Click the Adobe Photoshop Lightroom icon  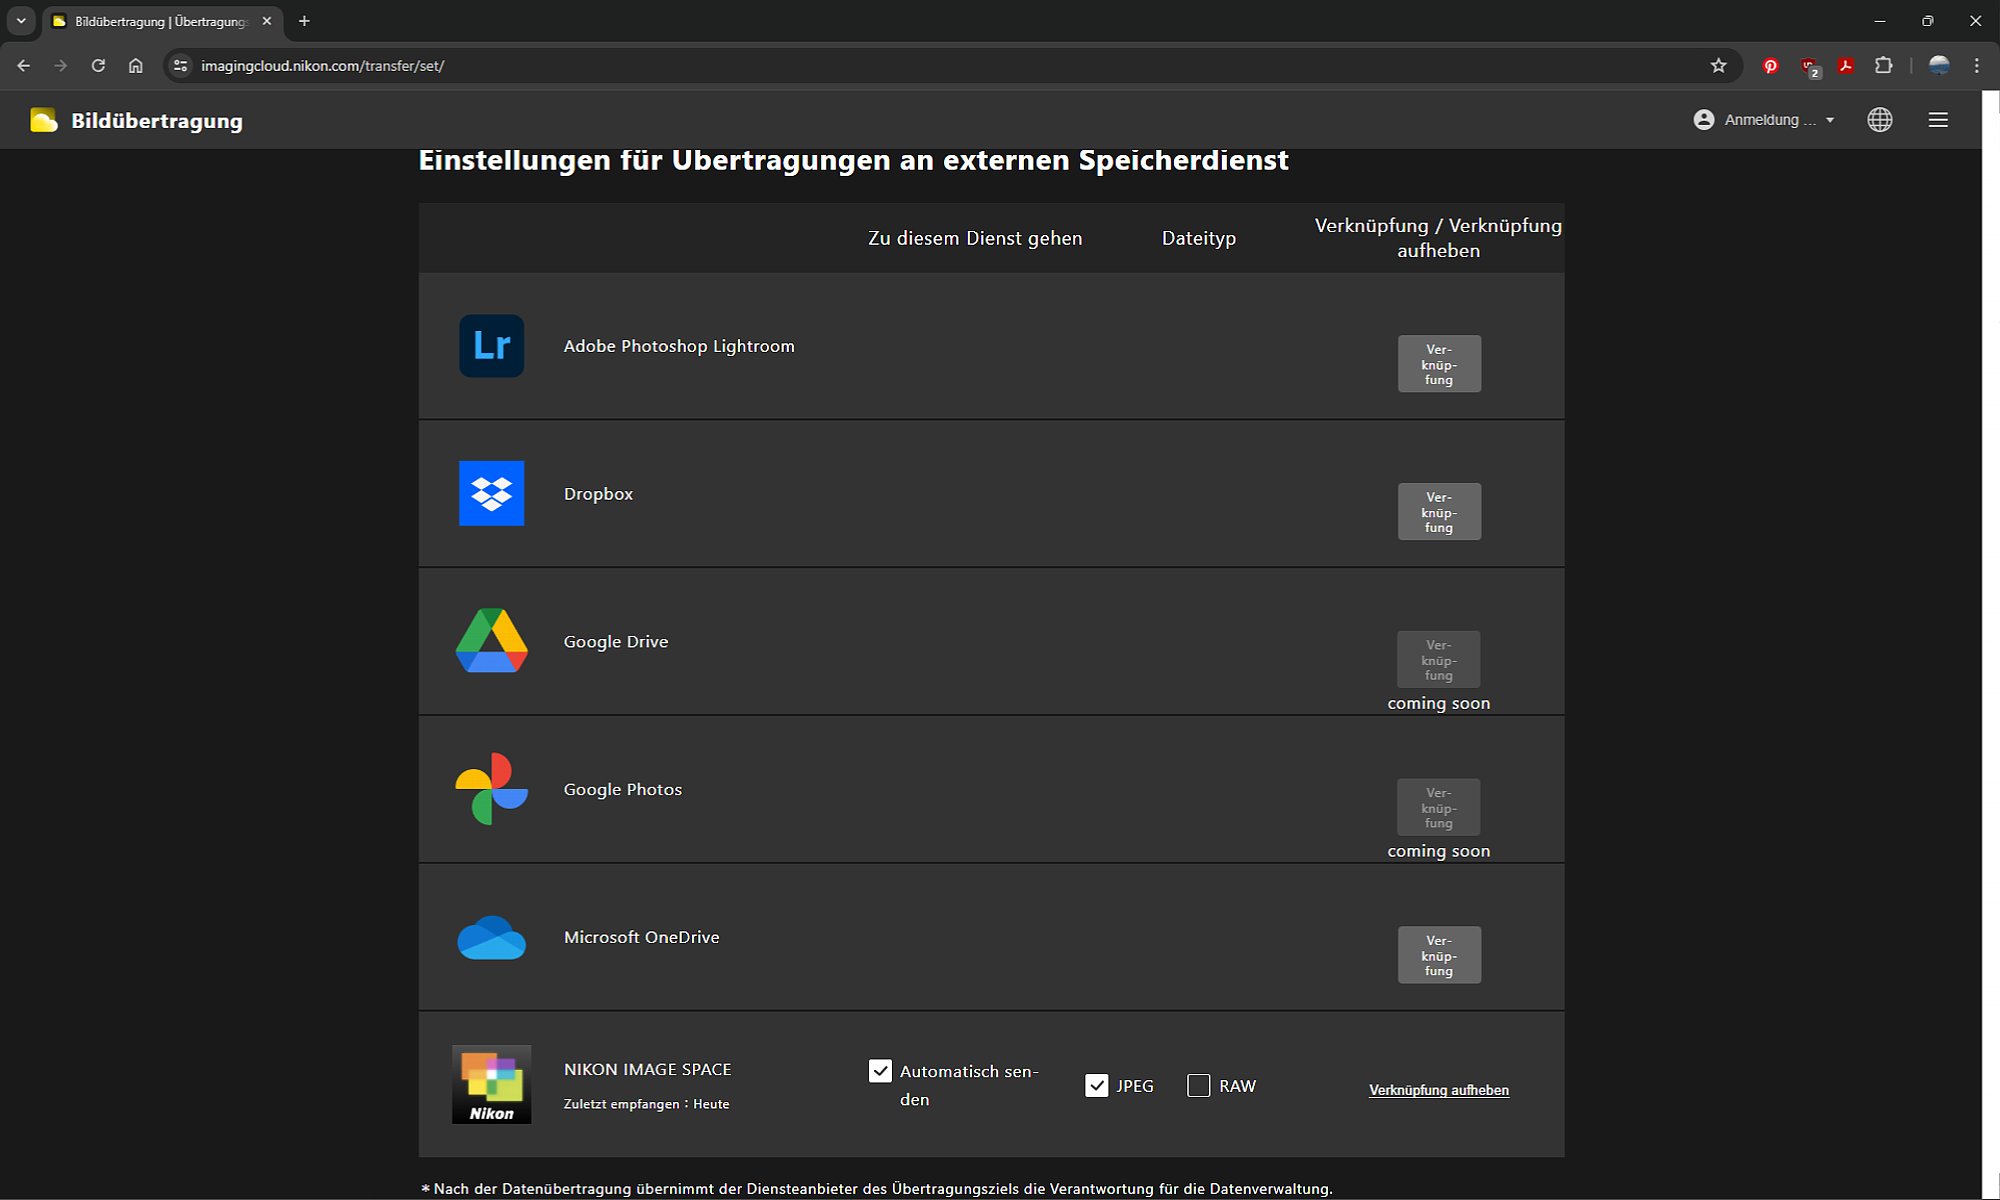coord(491,346)
